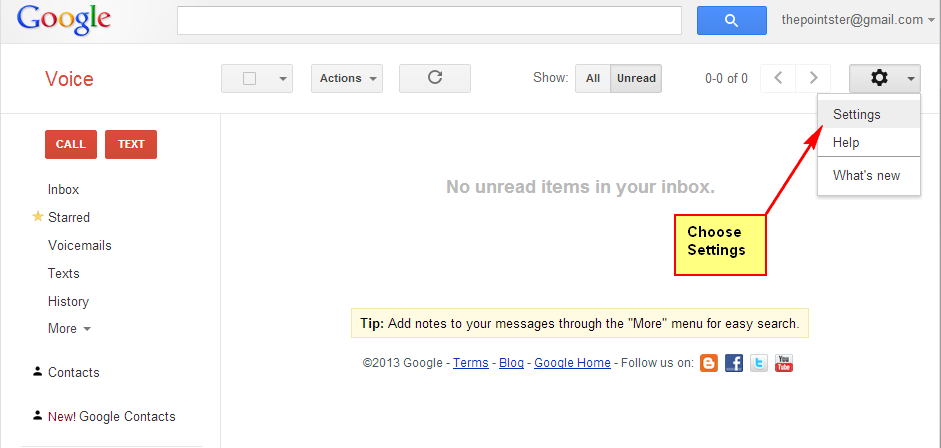The width and height of the screenshot is (941, 448).
Task: Click the blue search magnifier button
Action: 731,20
